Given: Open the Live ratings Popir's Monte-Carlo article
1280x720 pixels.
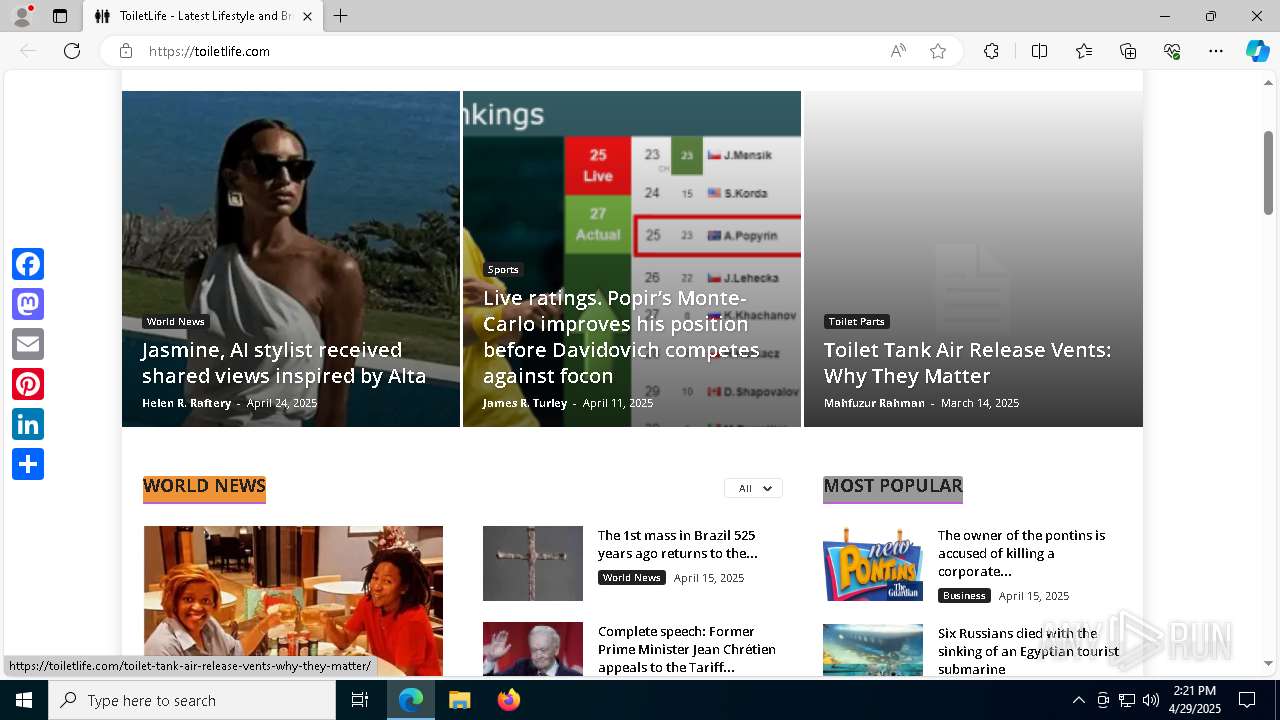Looking at the screenshot, I should pyautogui.click(x=621, y=337).
